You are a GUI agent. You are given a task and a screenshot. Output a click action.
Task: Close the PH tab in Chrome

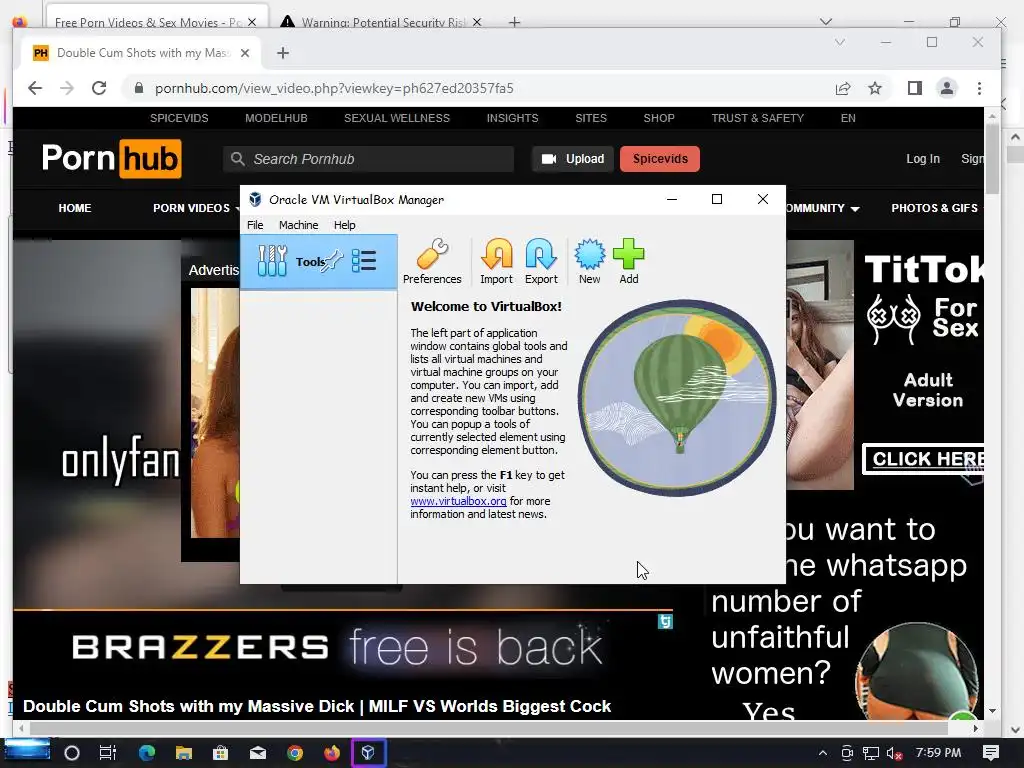(x=245, y=53)
